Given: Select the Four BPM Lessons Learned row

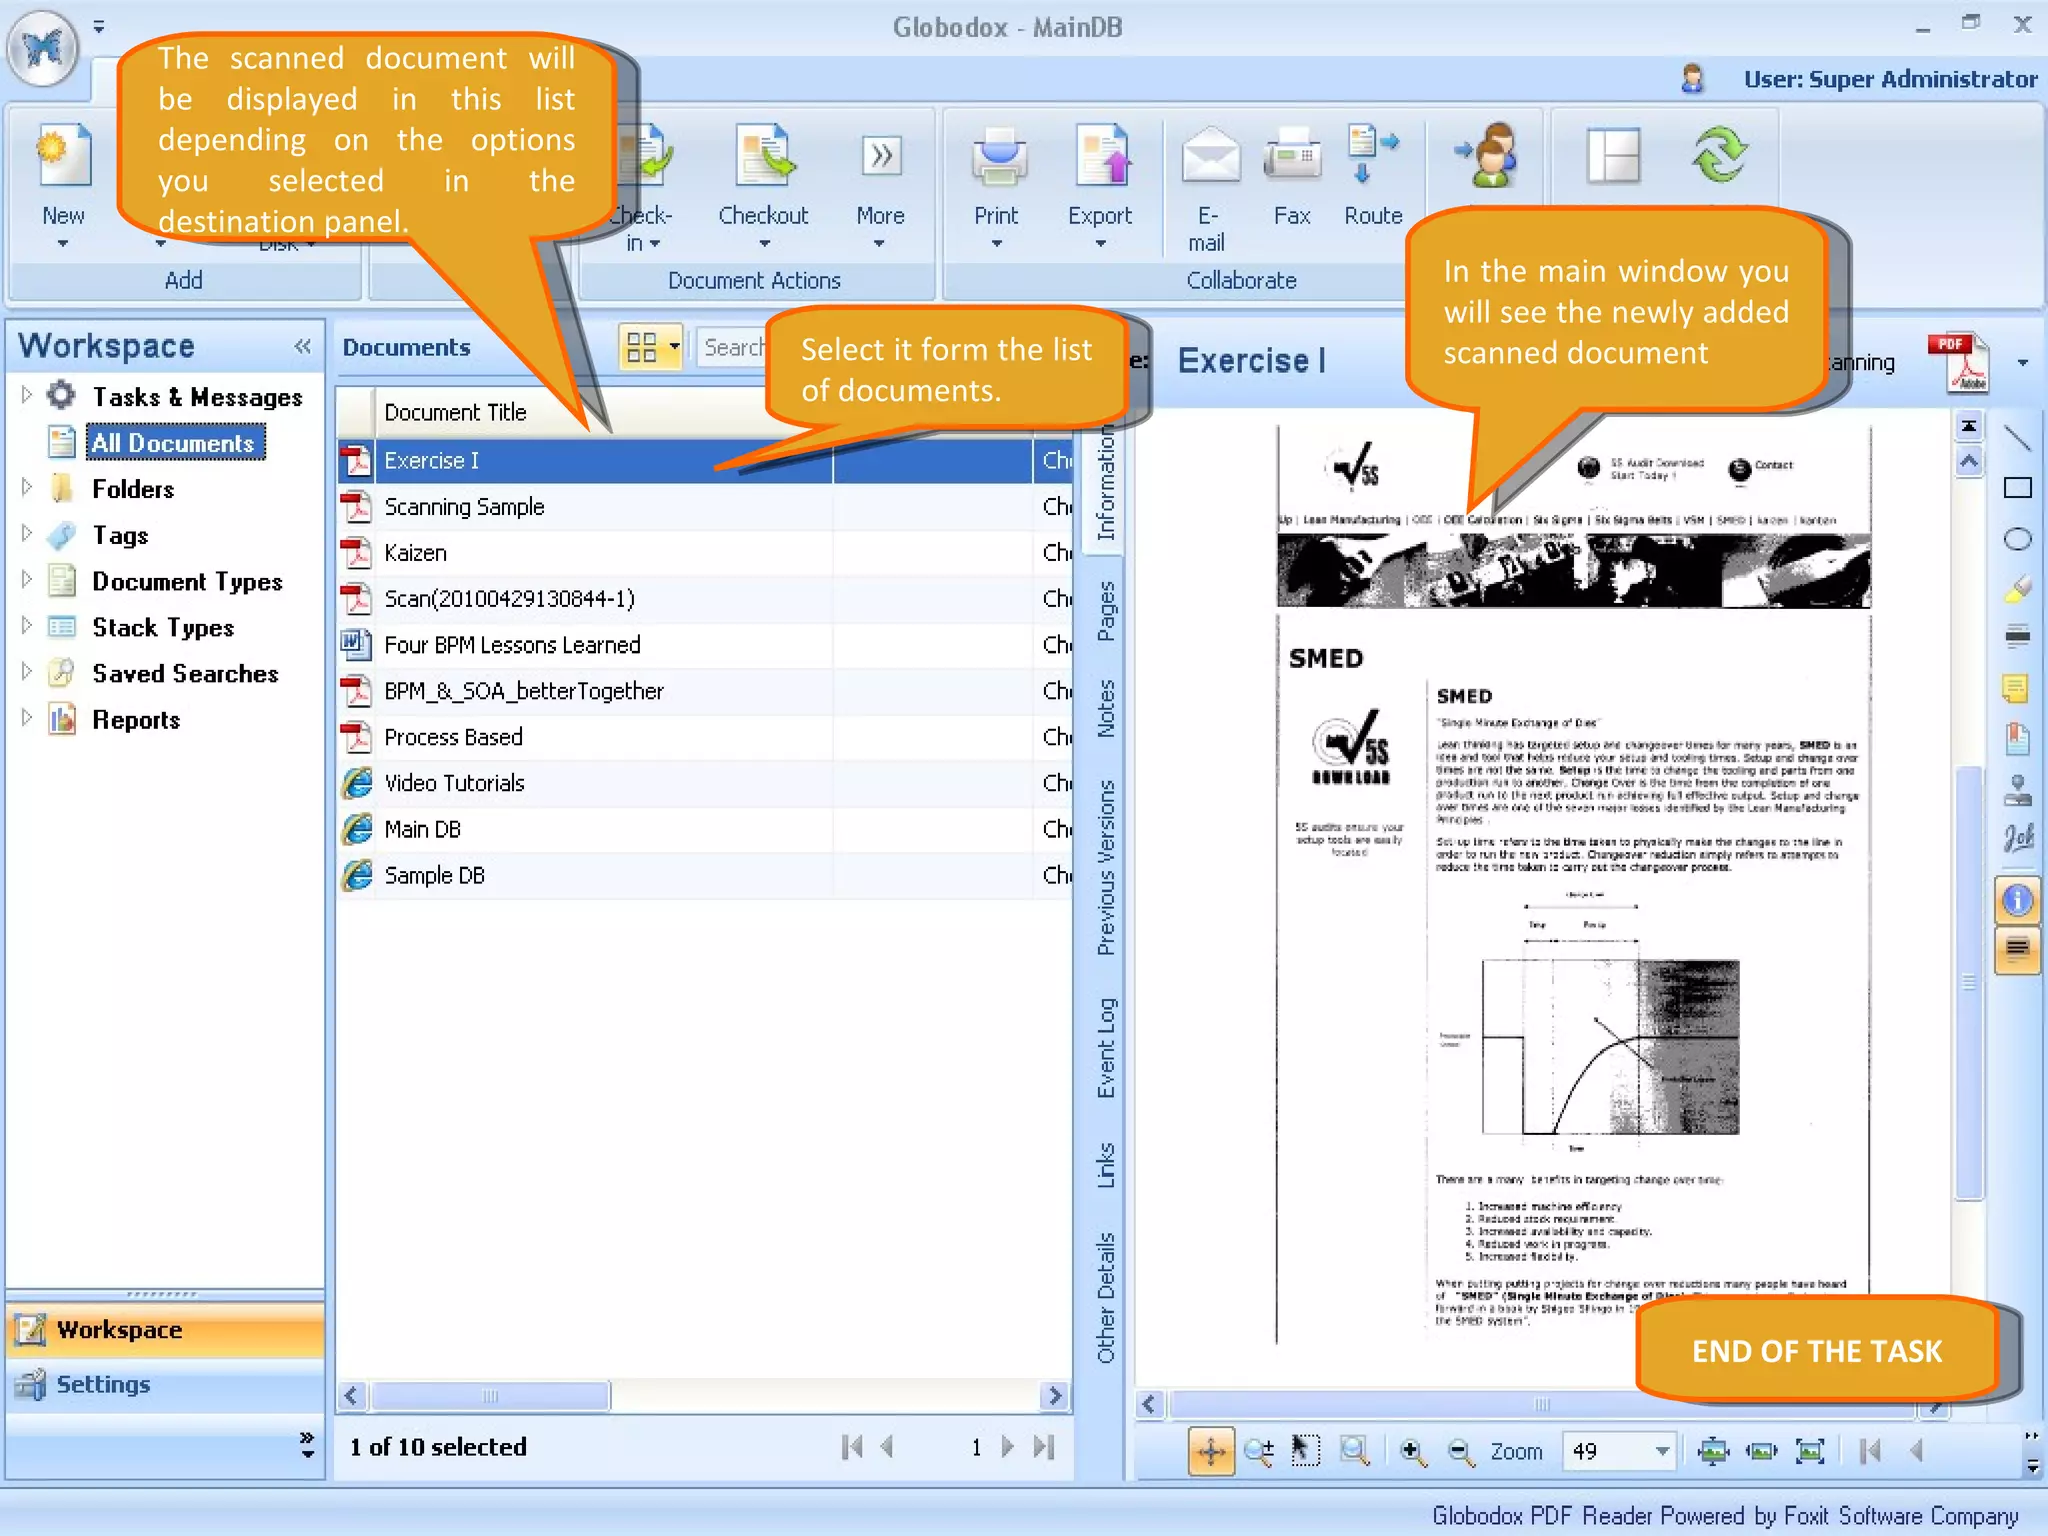Looking at the screenshot, I should click(705, 645).
